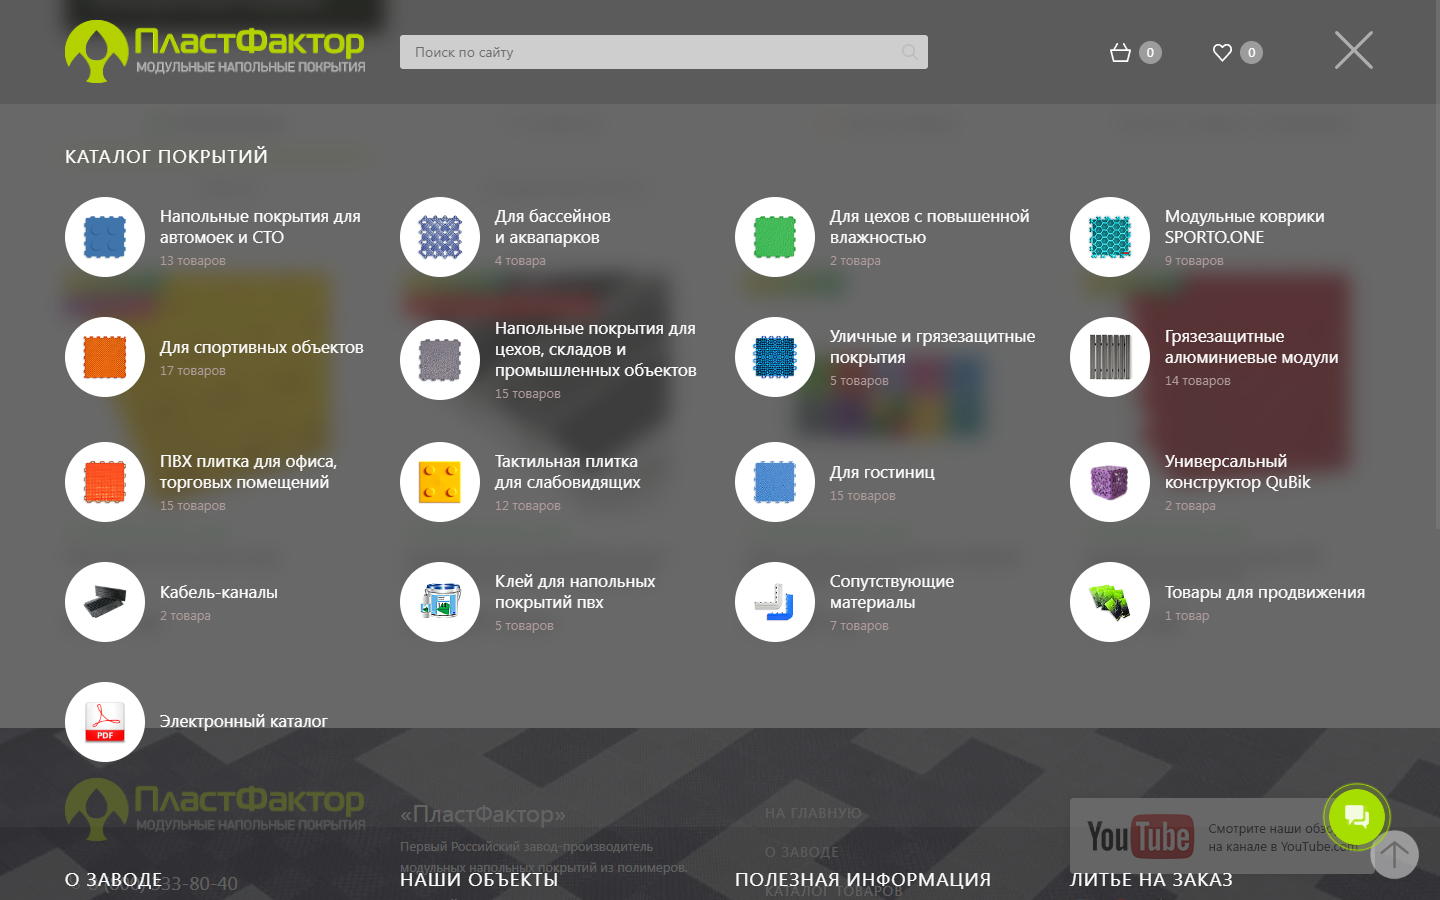
Task: Select the purple QuBik constructor icon
Action: click(1109, 482)
